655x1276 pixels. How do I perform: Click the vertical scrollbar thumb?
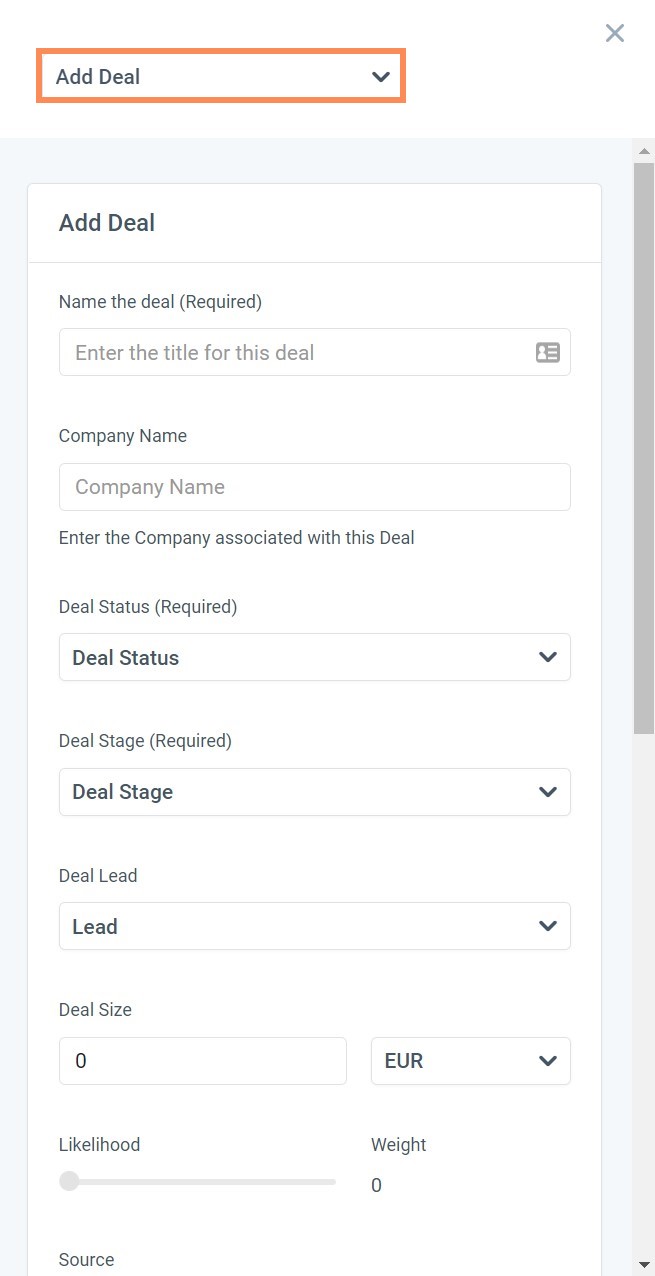[x=644, y=448]
